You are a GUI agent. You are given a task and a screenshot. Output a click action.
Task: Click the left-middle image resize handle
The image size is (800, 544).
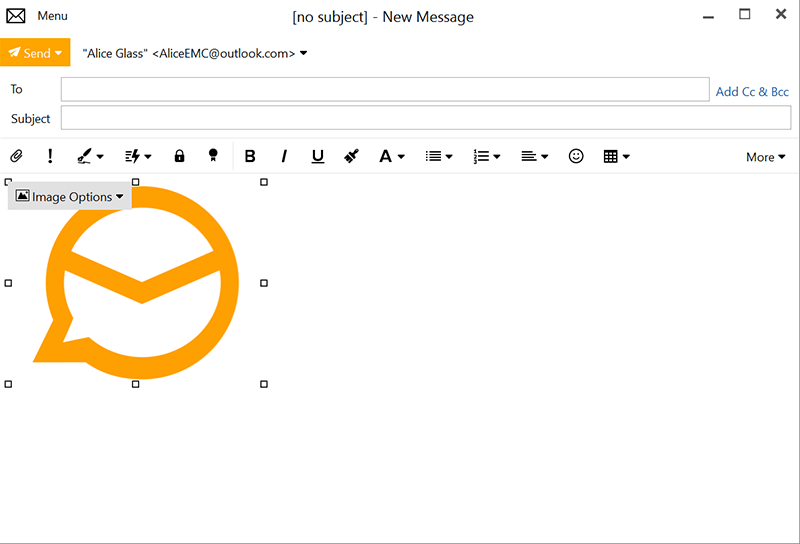pyautogui.click(x=8, y=283)
